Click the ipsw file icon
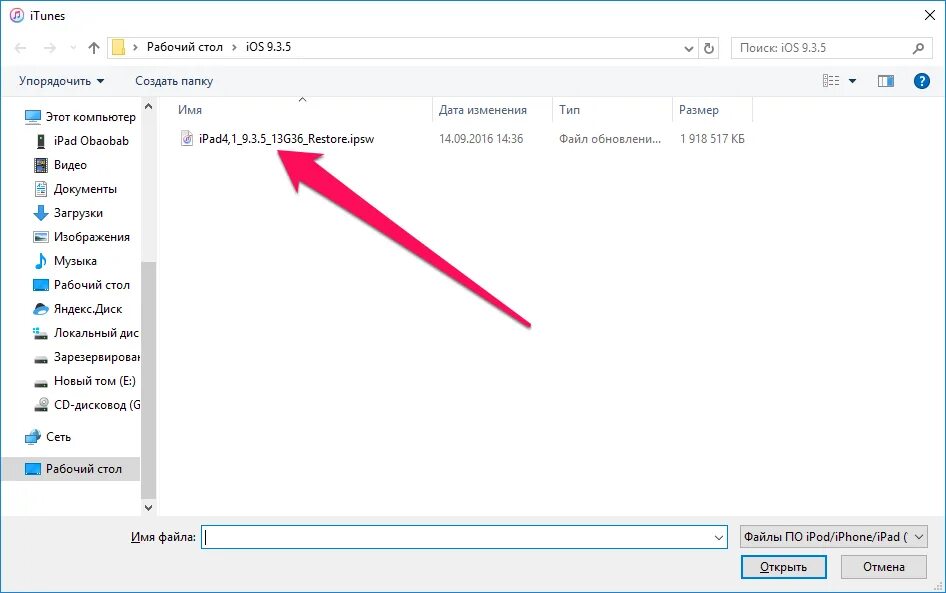 pyautogui.click(x=187, y=139)
